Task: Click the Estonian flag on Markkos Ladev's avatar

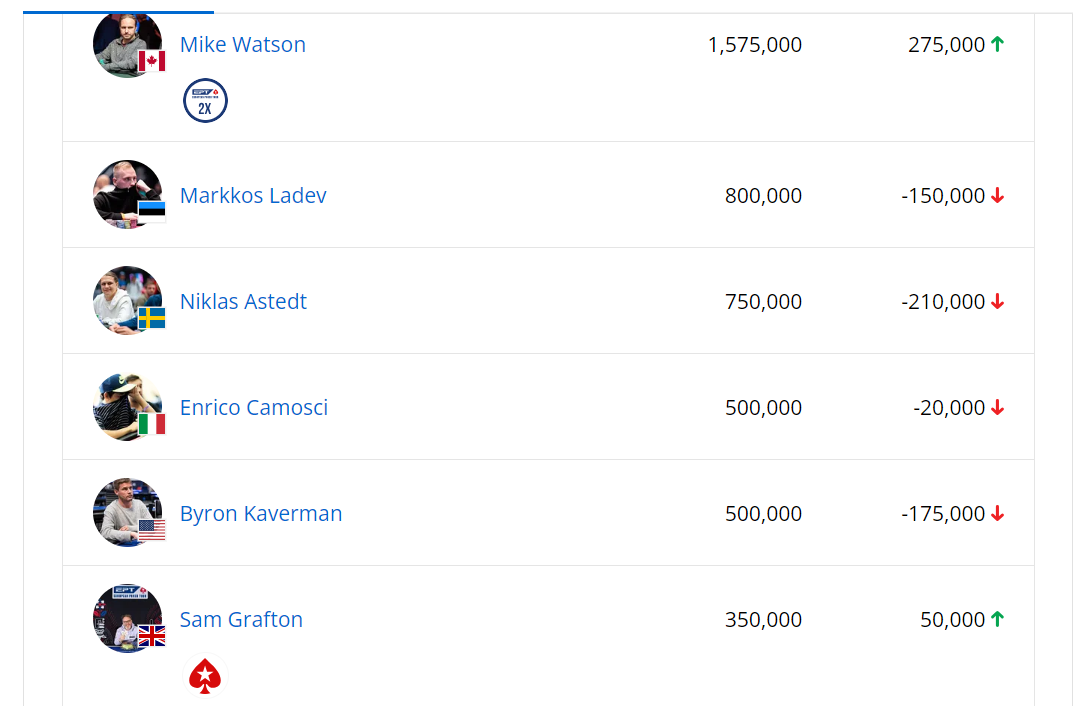Action: pos(152,211)
